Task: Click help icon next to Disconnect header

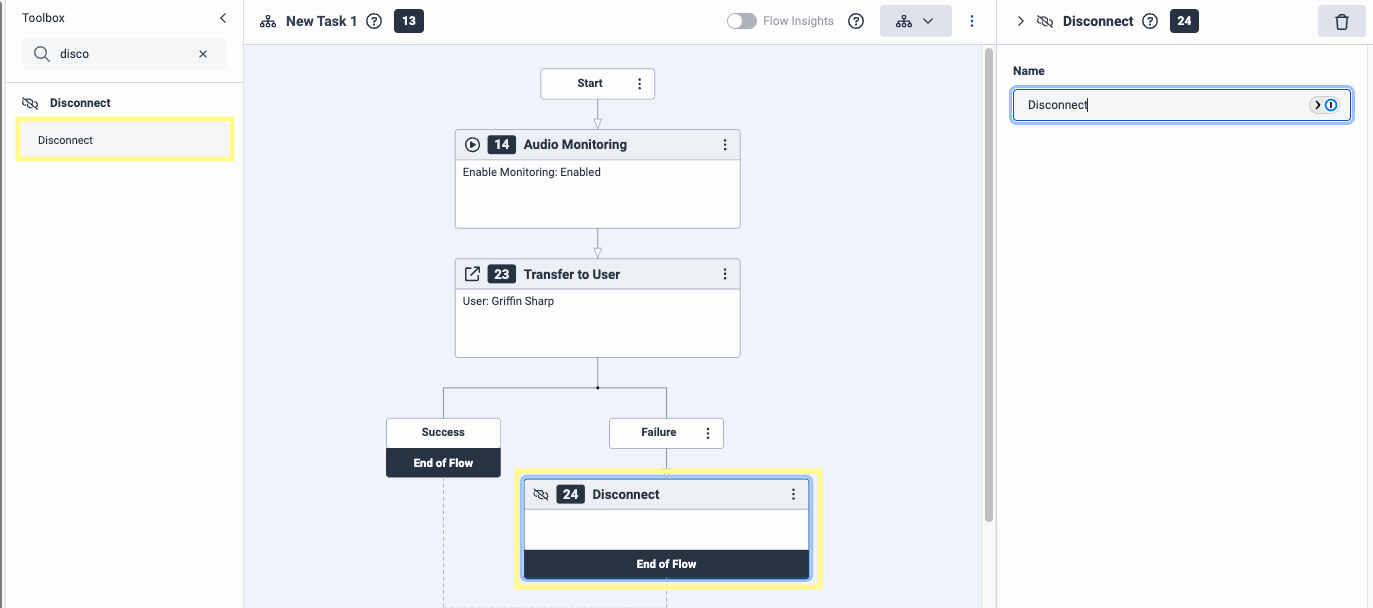Action: point(1150,21)
